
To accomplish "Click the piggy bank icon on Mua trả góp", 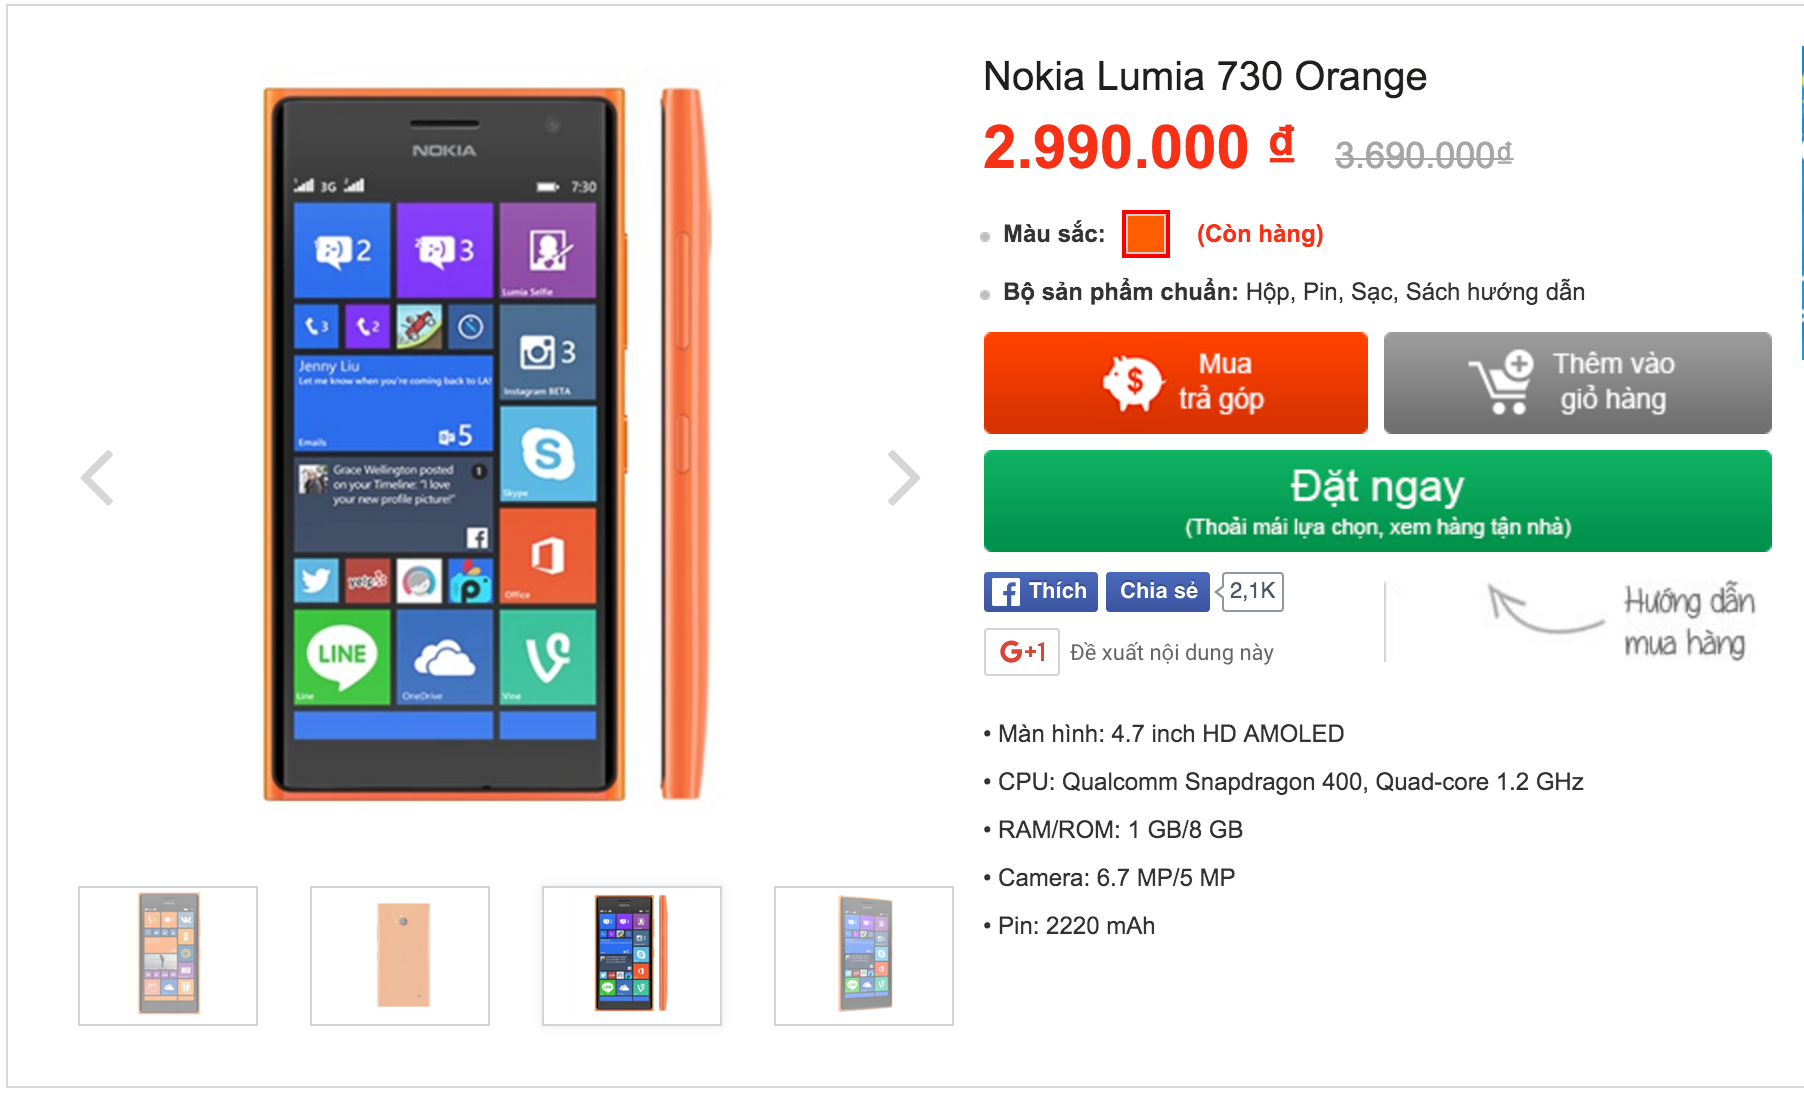I will coord(1134,381).
